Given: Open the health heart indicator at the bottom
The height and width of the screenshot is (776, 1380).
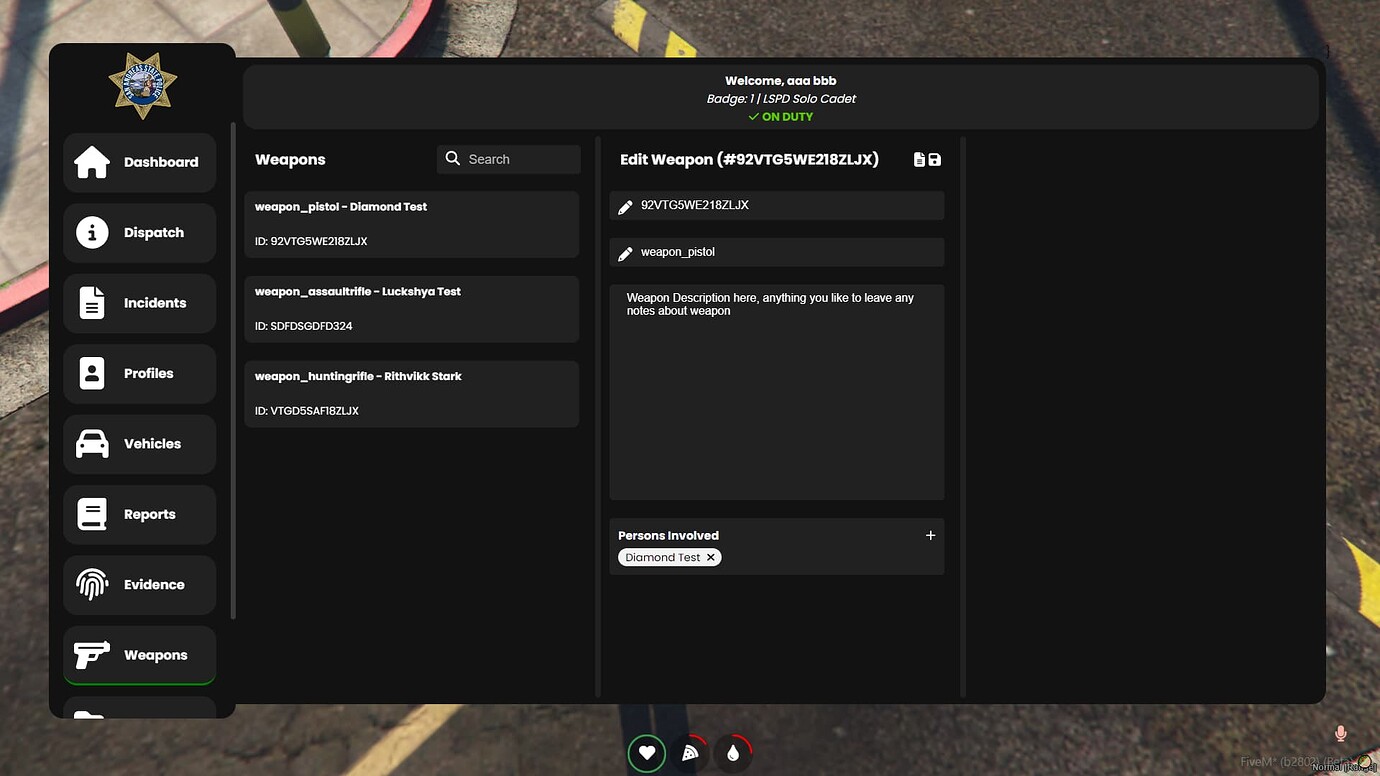Looking at the screenshot, I should pyautogui.click(x=647, y=752).
